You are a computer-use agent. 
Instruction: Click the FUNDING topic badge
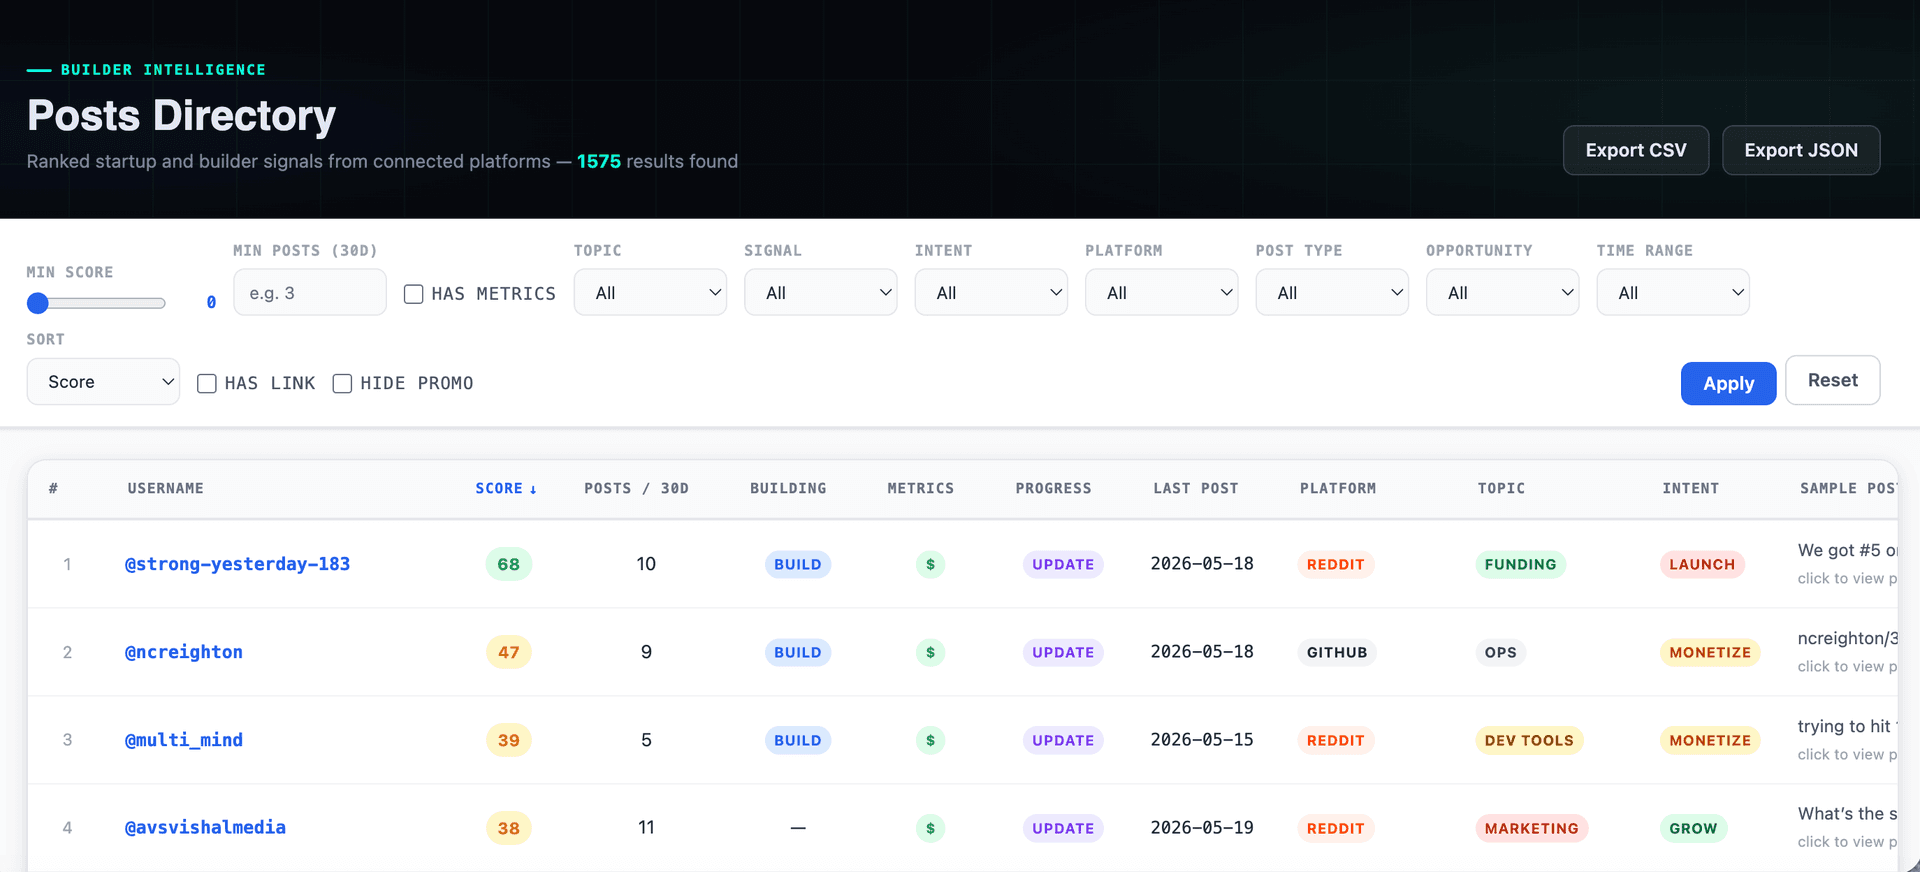1520,564
